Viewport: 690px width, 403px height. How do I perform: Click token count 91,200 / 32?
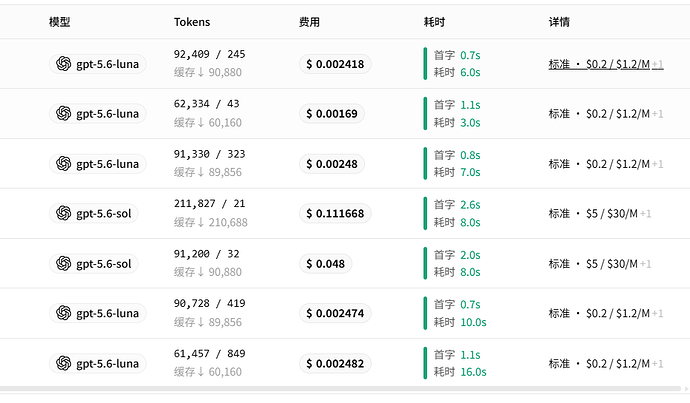pos(206,254)
